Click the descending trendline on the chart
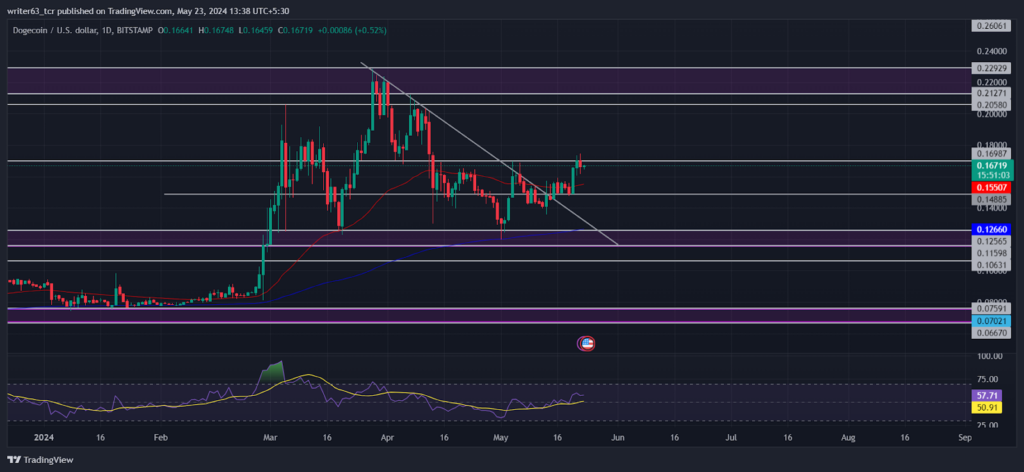 tap(488, 153)
